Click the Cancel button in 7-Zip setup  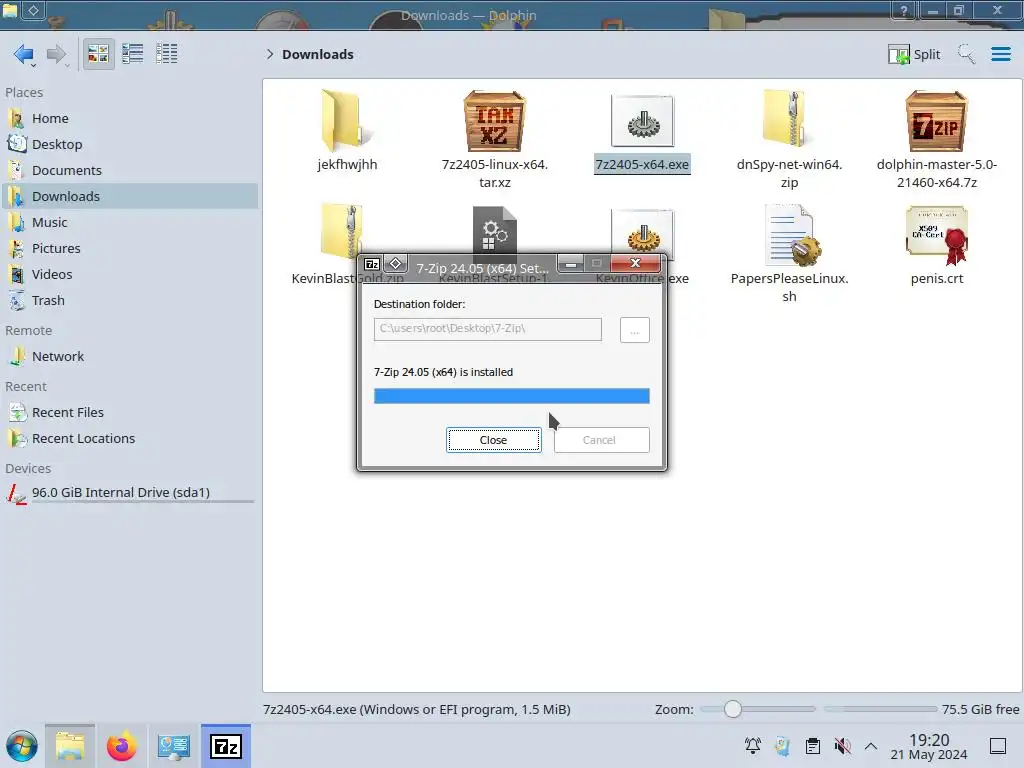pos(601,440)
